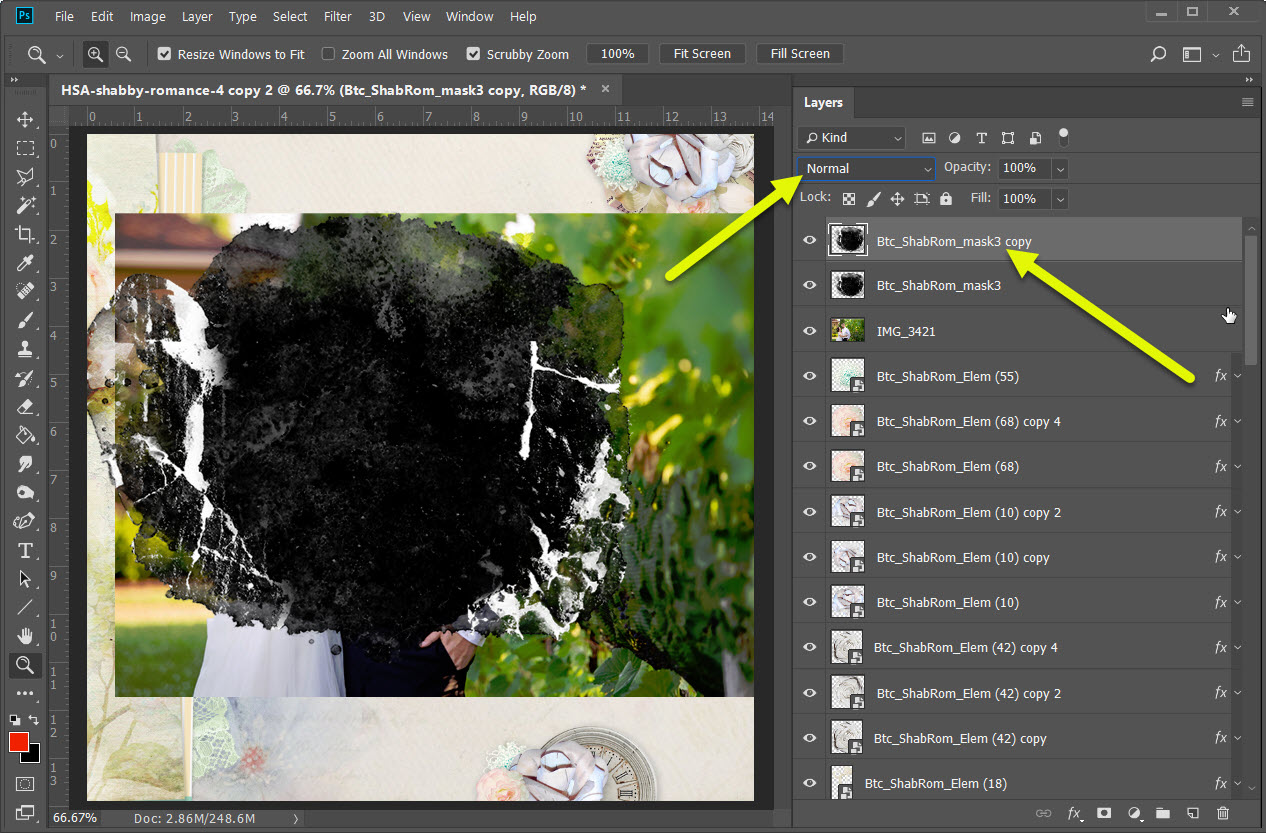Click the Fill Screen button
Image resolution: width=1266 pixels, height=833 pixels.
point(800,54)
